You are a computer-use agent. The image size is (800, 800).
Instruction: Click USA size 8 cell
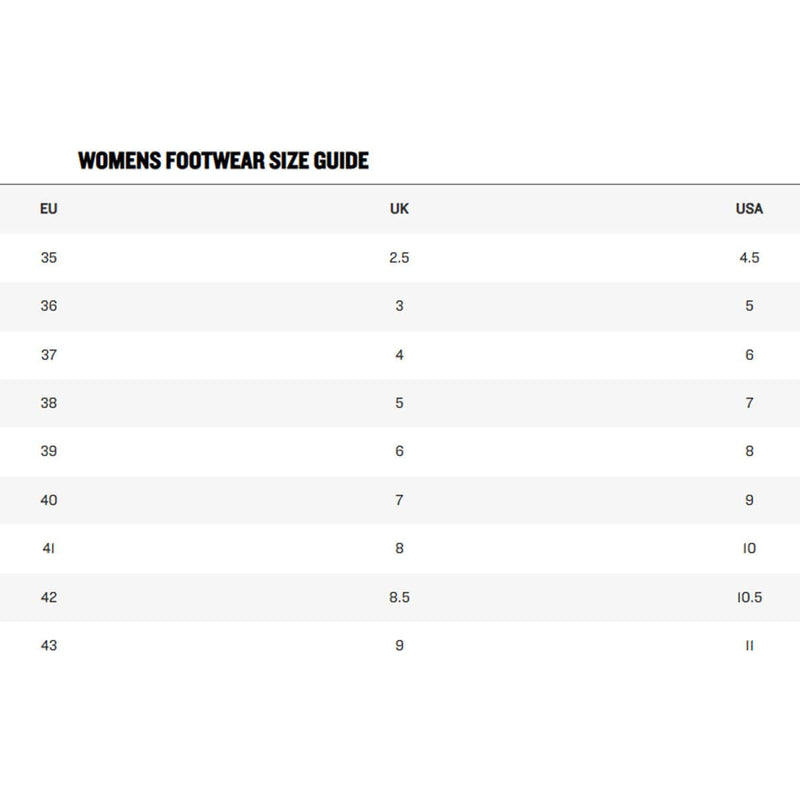coord(749,452)
